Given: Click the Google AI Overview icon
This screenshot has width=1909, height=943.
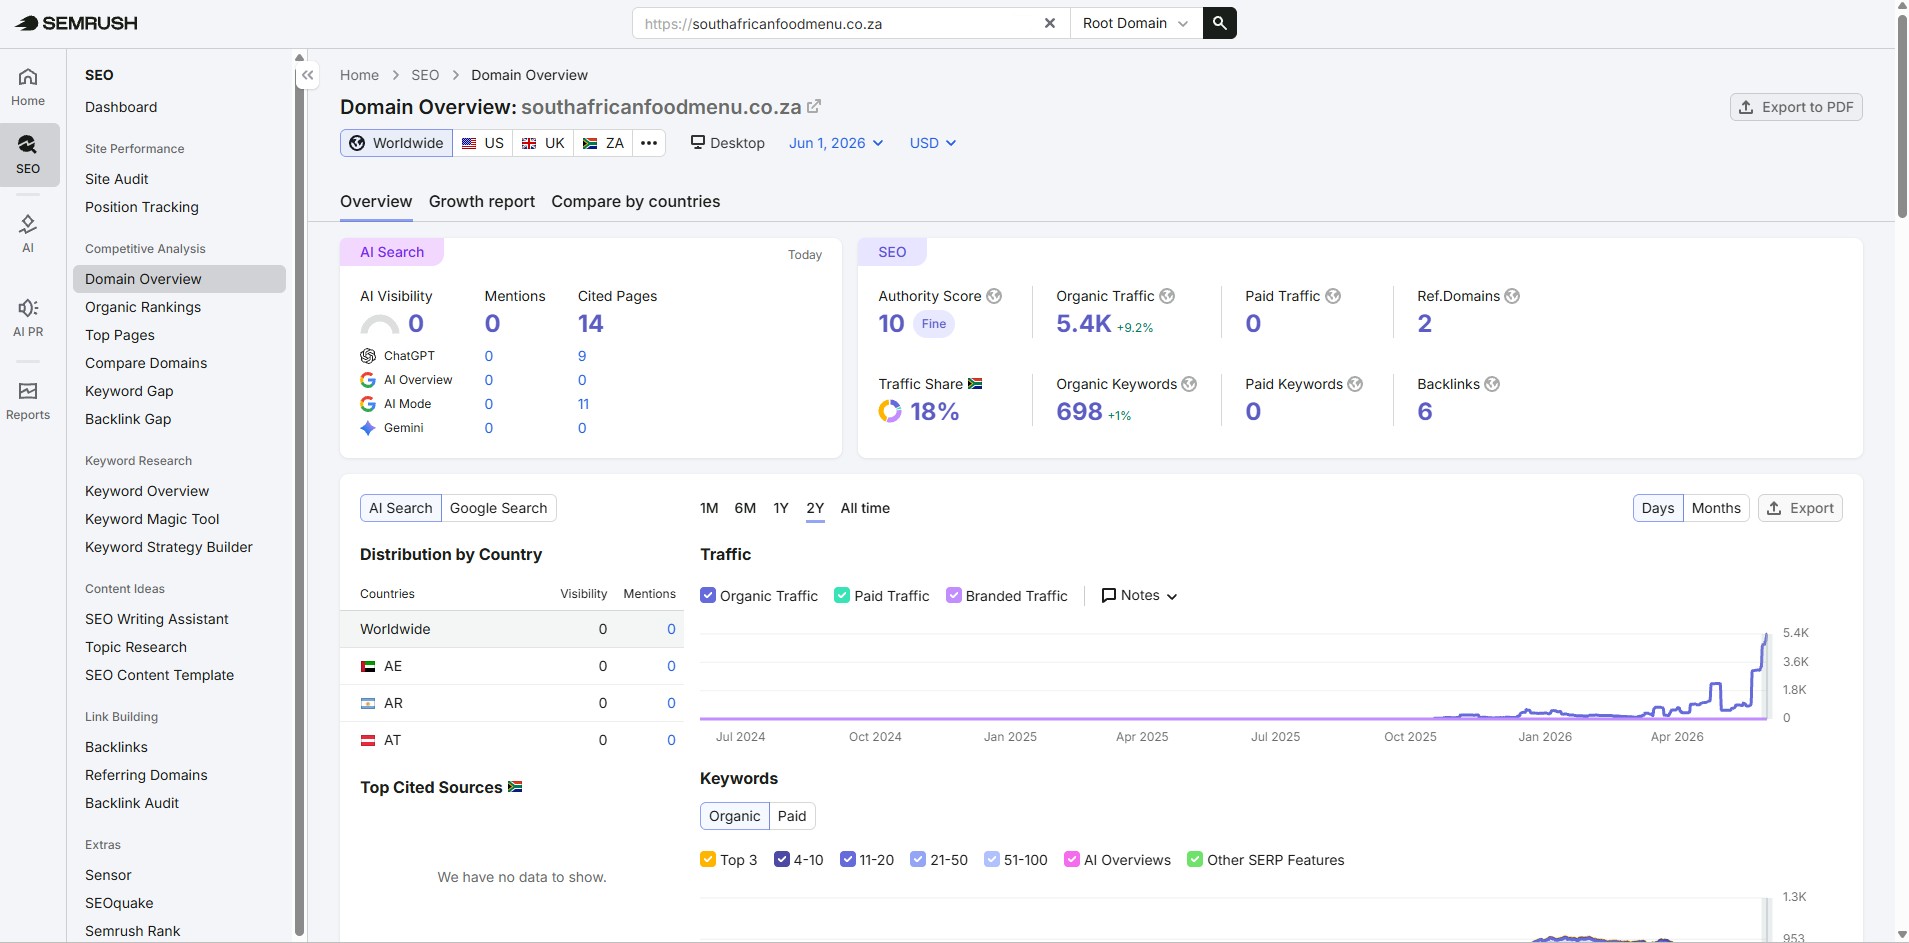Looking at the screenshot, I should [368, 380].
